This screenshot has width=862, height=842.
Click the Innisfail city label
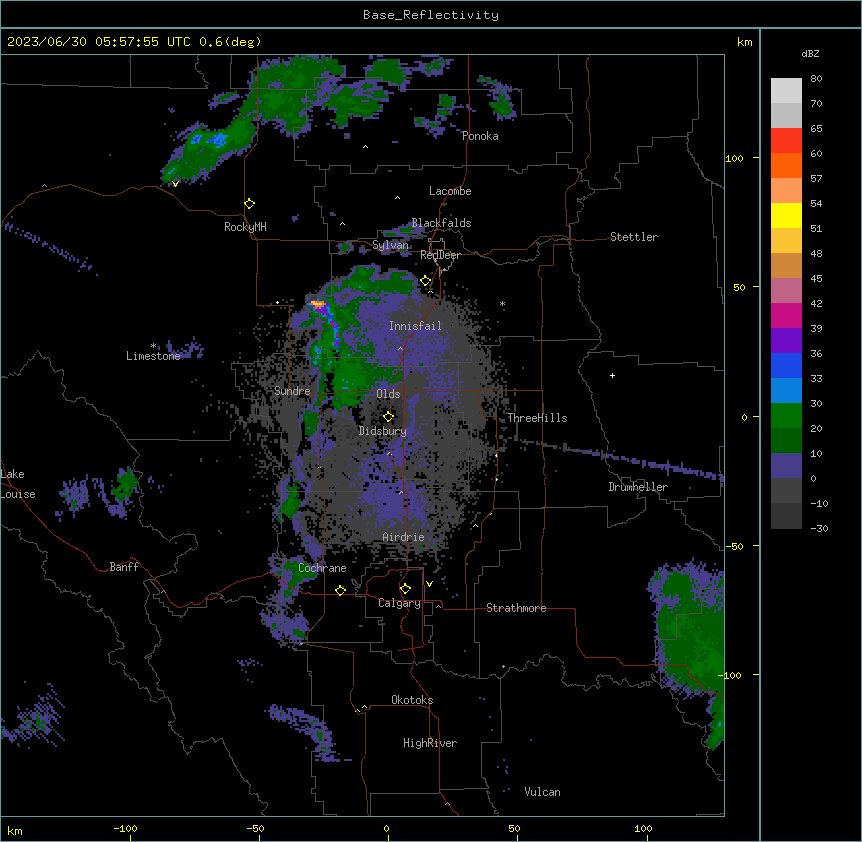[x=415, y=326]
